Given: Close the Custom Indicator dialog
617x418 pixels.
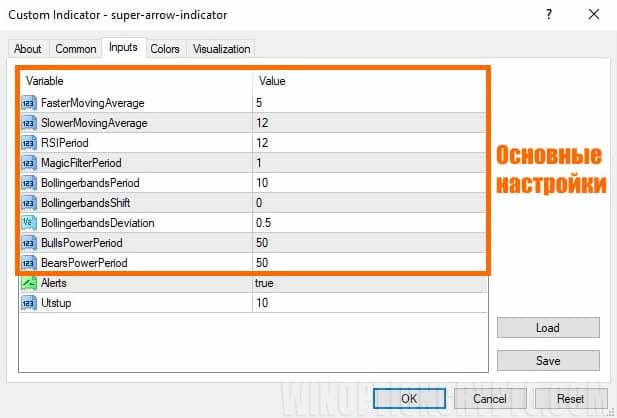Looking at the screenshot, I should coord(595,16).
